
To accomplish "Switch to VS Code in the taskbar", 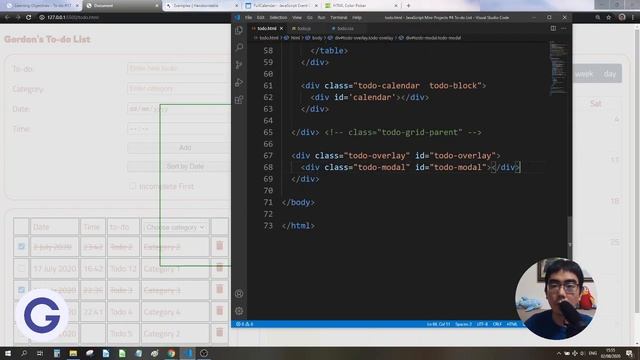I will (x=187, y=353).
